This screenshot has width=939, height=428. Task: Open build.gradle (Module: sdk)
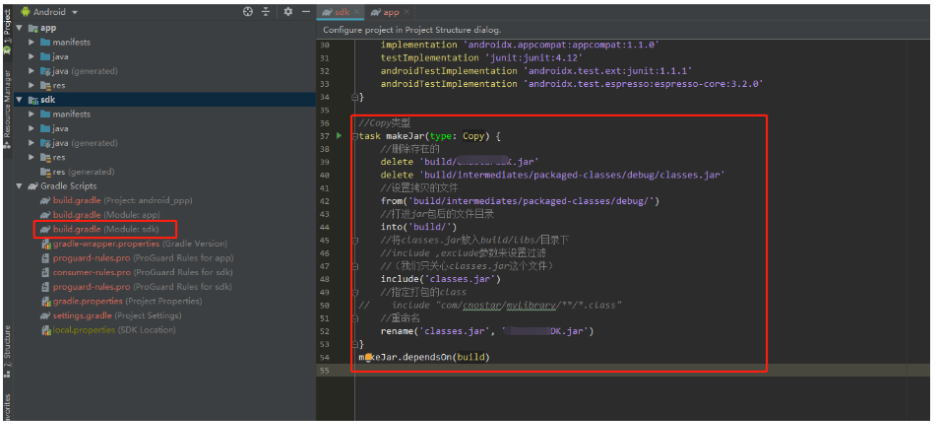[x=100, y=229]
